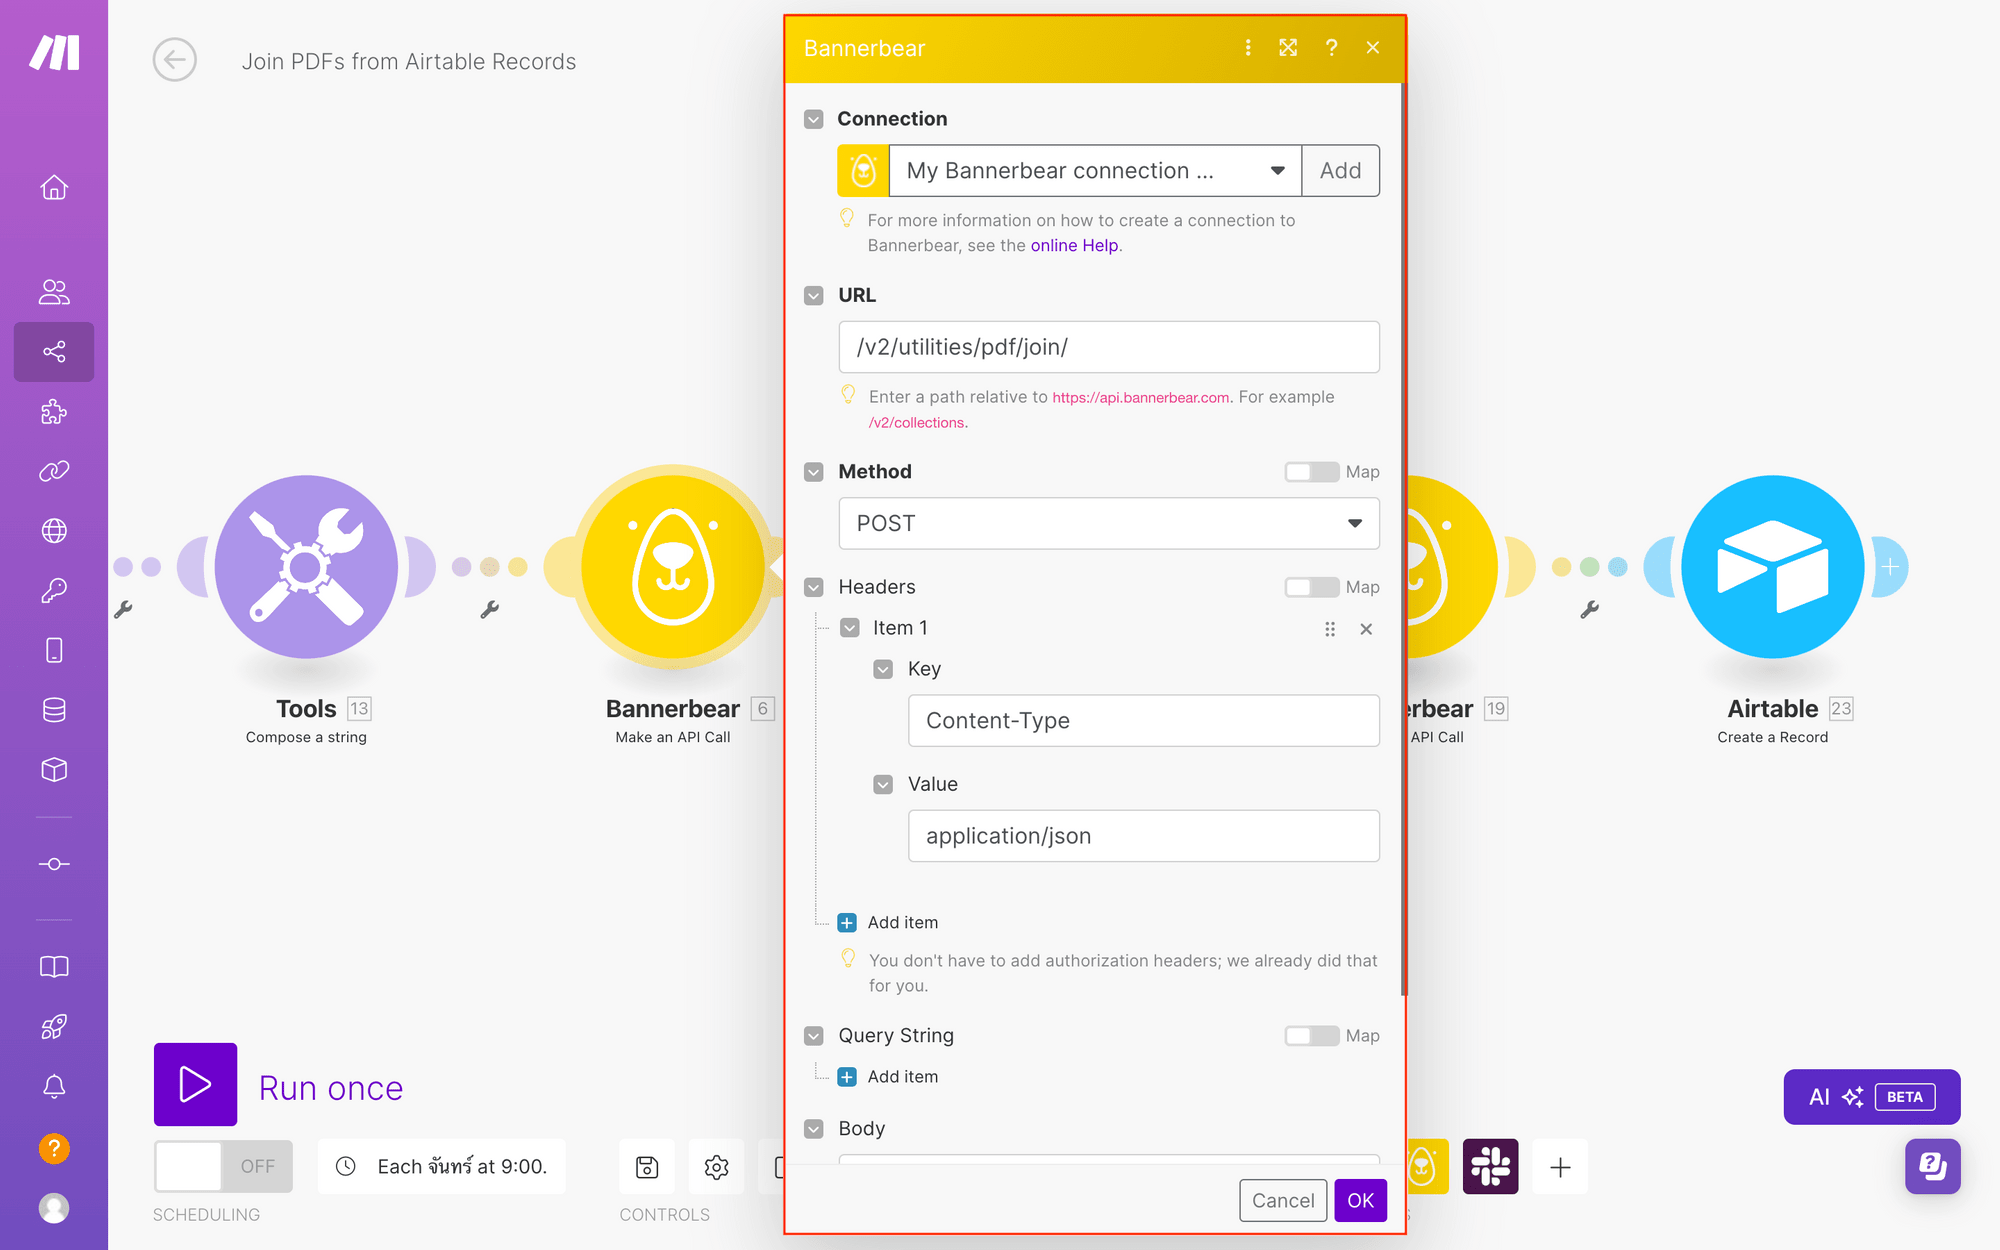Open the profile avatar menu
The width and height of the screenshot is (2000, 1250).
[x=54, y=1208]
